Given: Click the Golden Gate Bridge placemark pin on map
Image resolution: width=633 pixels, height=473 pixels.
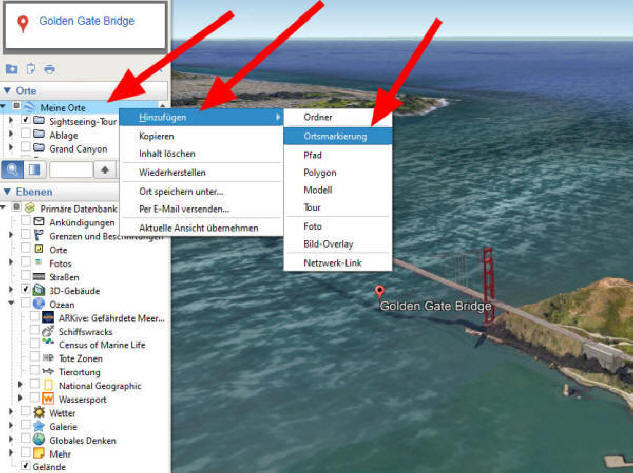Looking at the screenshot, I should pos(379,292).
